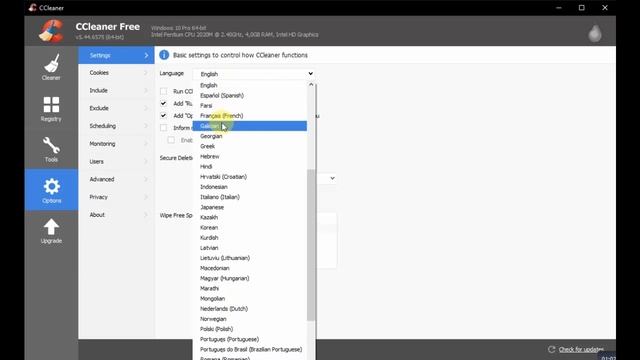Open the Monitoring options tab
Image resolution: width=640 pixels, height=360 pixels.
(116, 144)
